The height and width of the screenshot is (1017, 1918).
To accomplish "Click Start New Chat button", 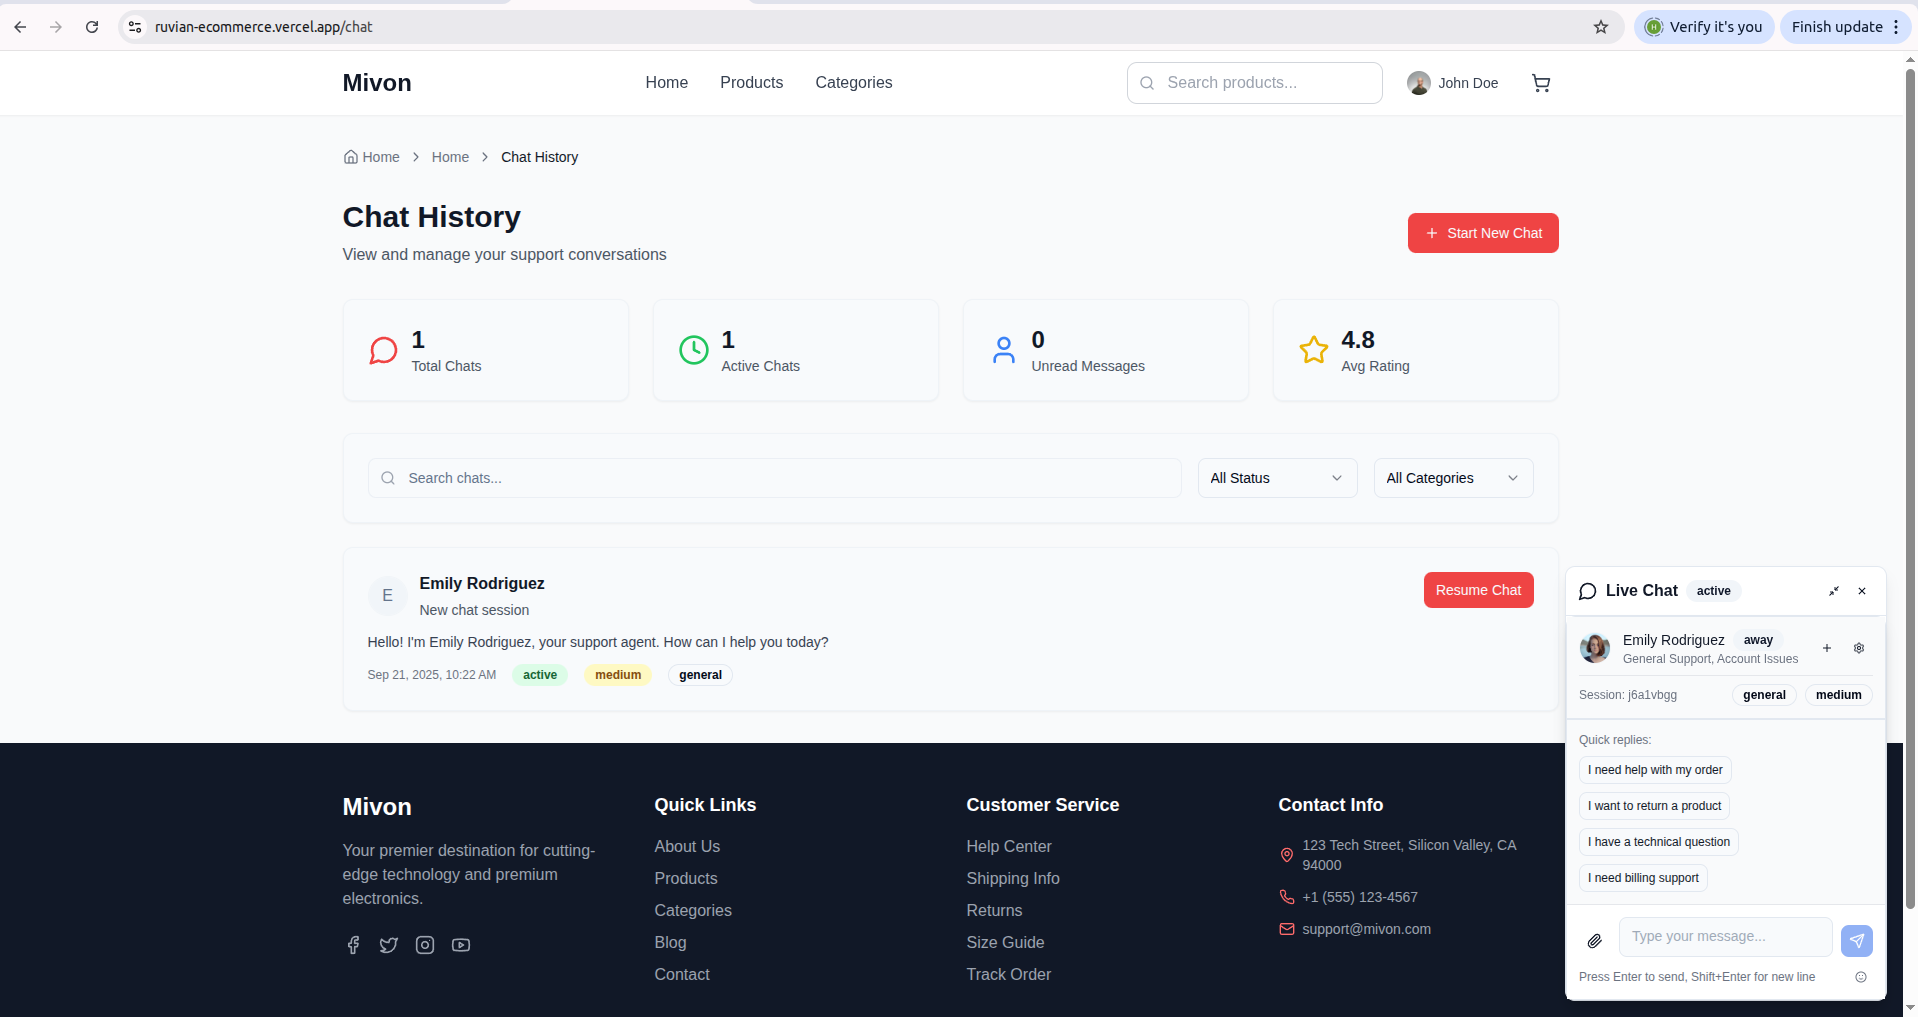I will coord(1483,233).
